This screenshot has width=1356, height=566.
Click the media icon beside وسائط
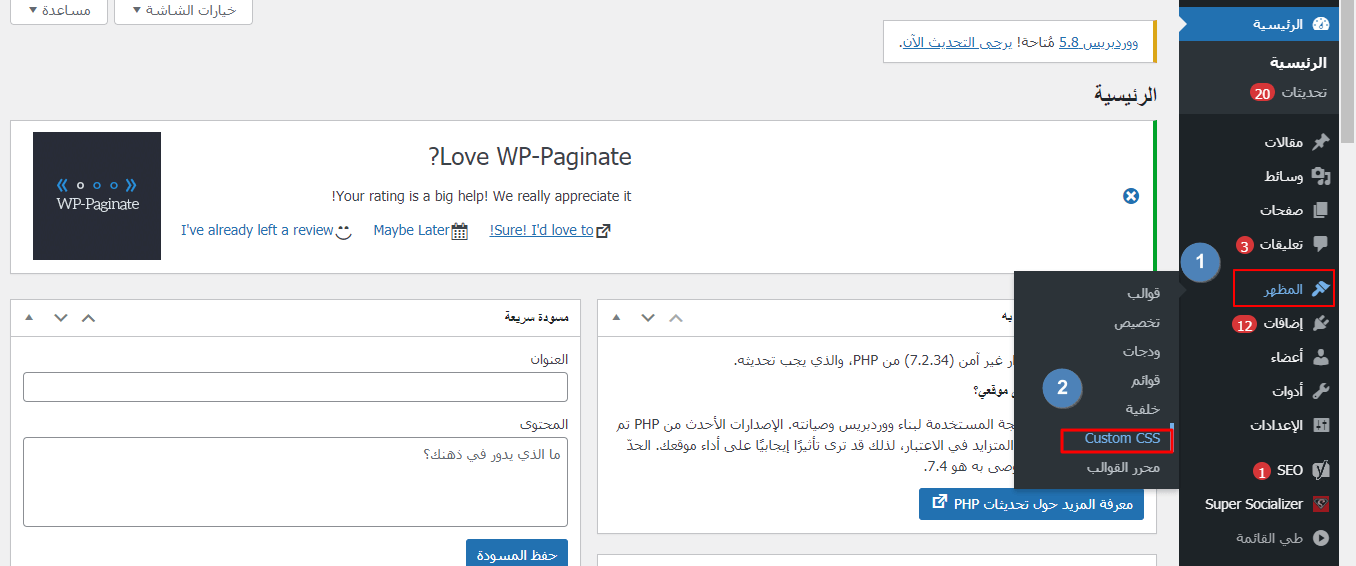[1320, 176]
